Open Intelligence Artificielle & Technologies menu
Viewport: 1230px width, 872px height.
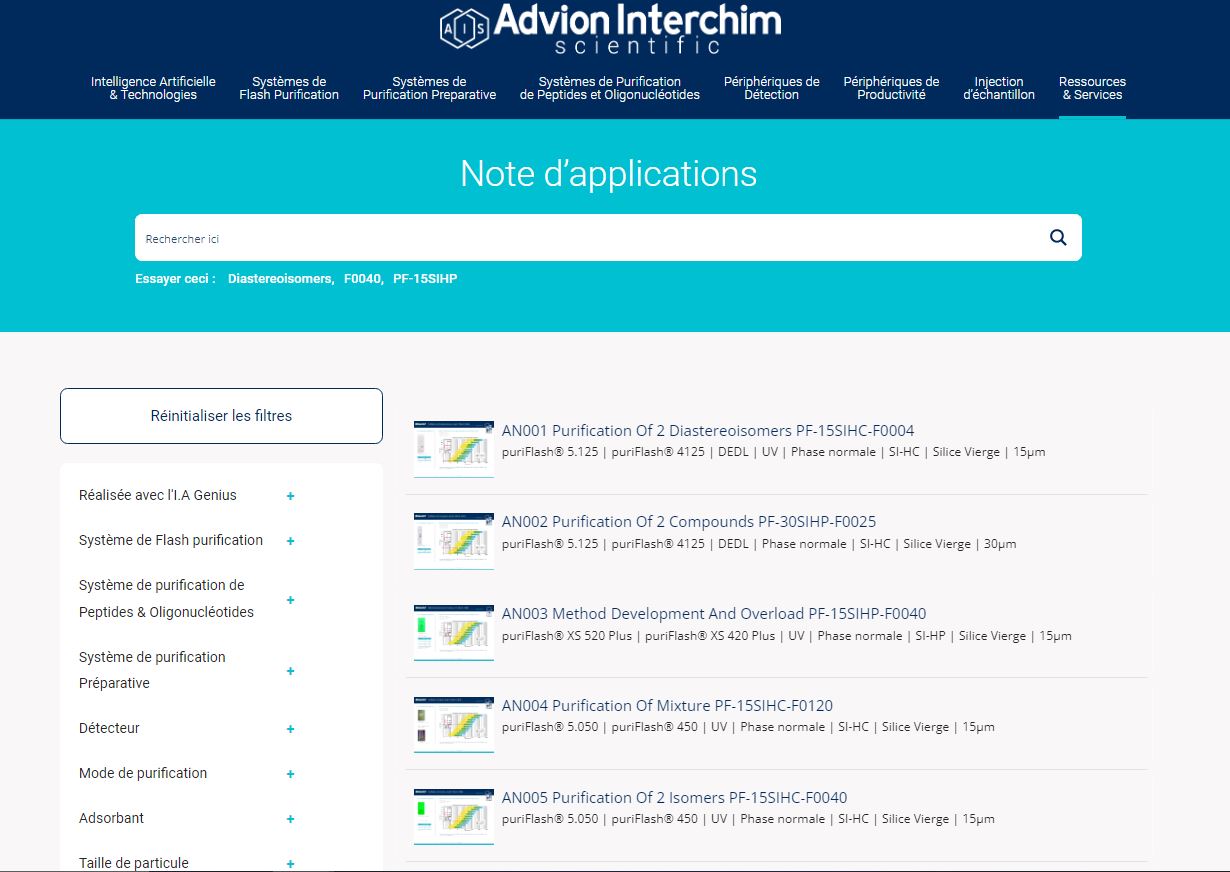(153, 88)
